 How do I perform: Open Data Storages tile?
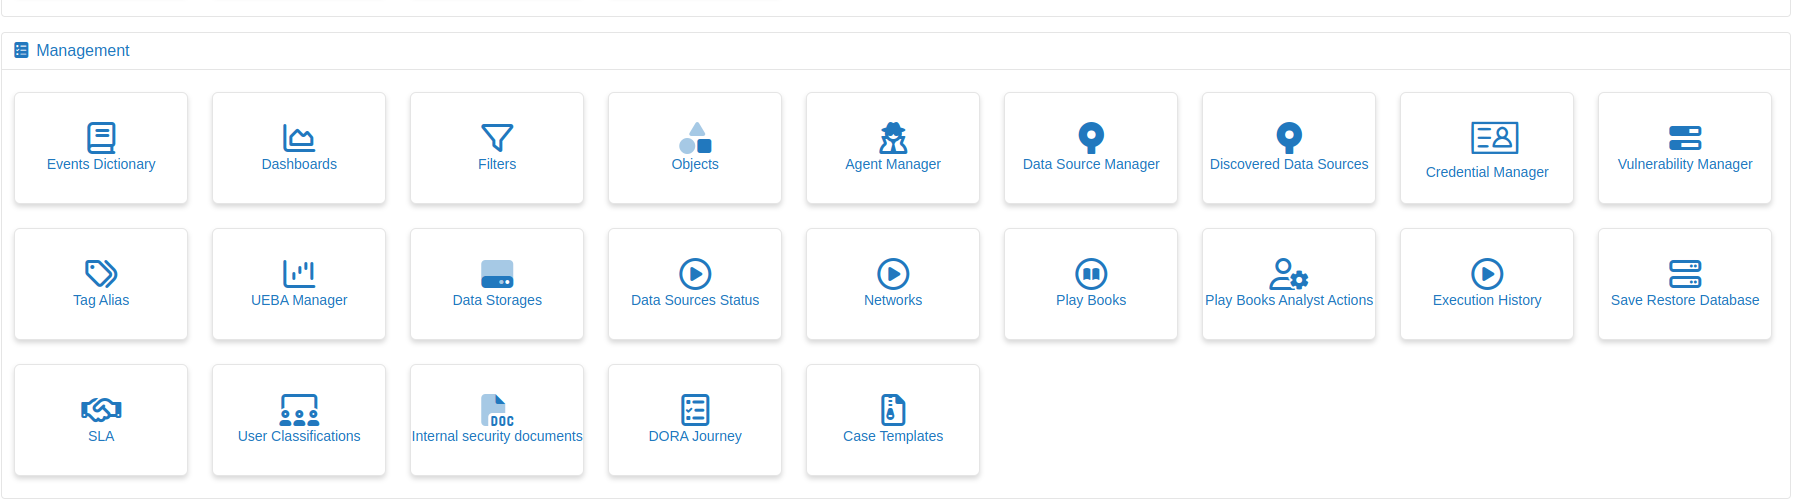click(497, 285)
